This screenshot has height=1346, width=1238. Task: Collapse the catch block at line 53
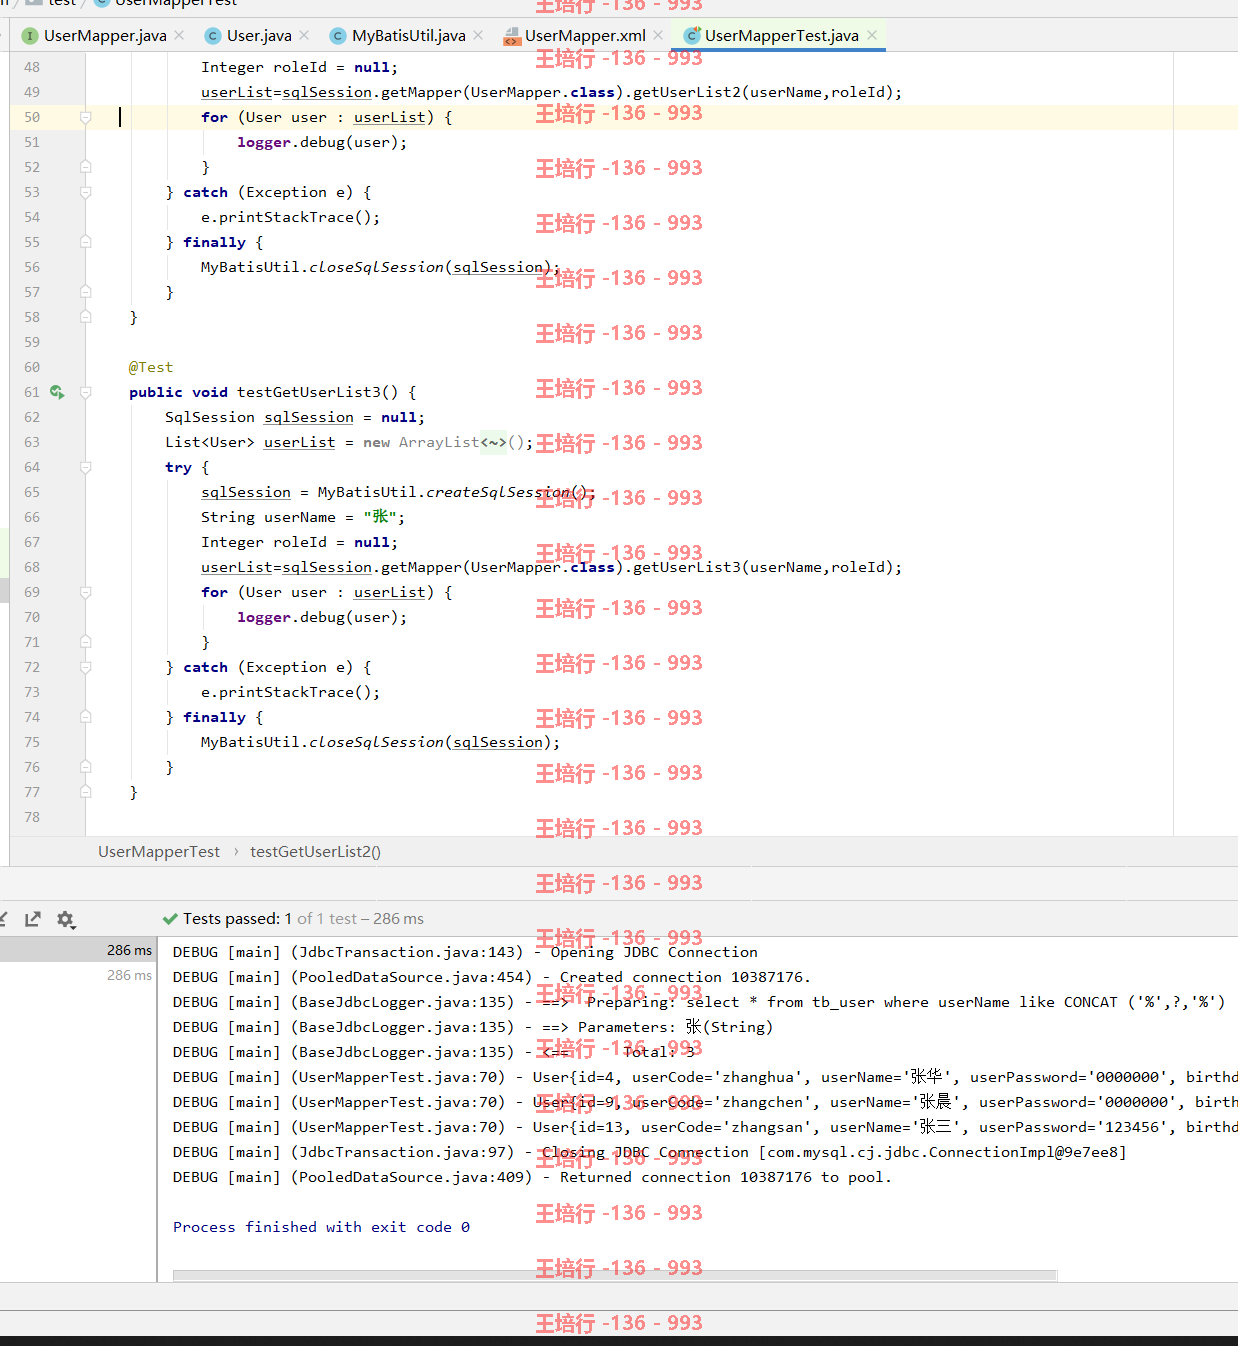pos(85,192)
